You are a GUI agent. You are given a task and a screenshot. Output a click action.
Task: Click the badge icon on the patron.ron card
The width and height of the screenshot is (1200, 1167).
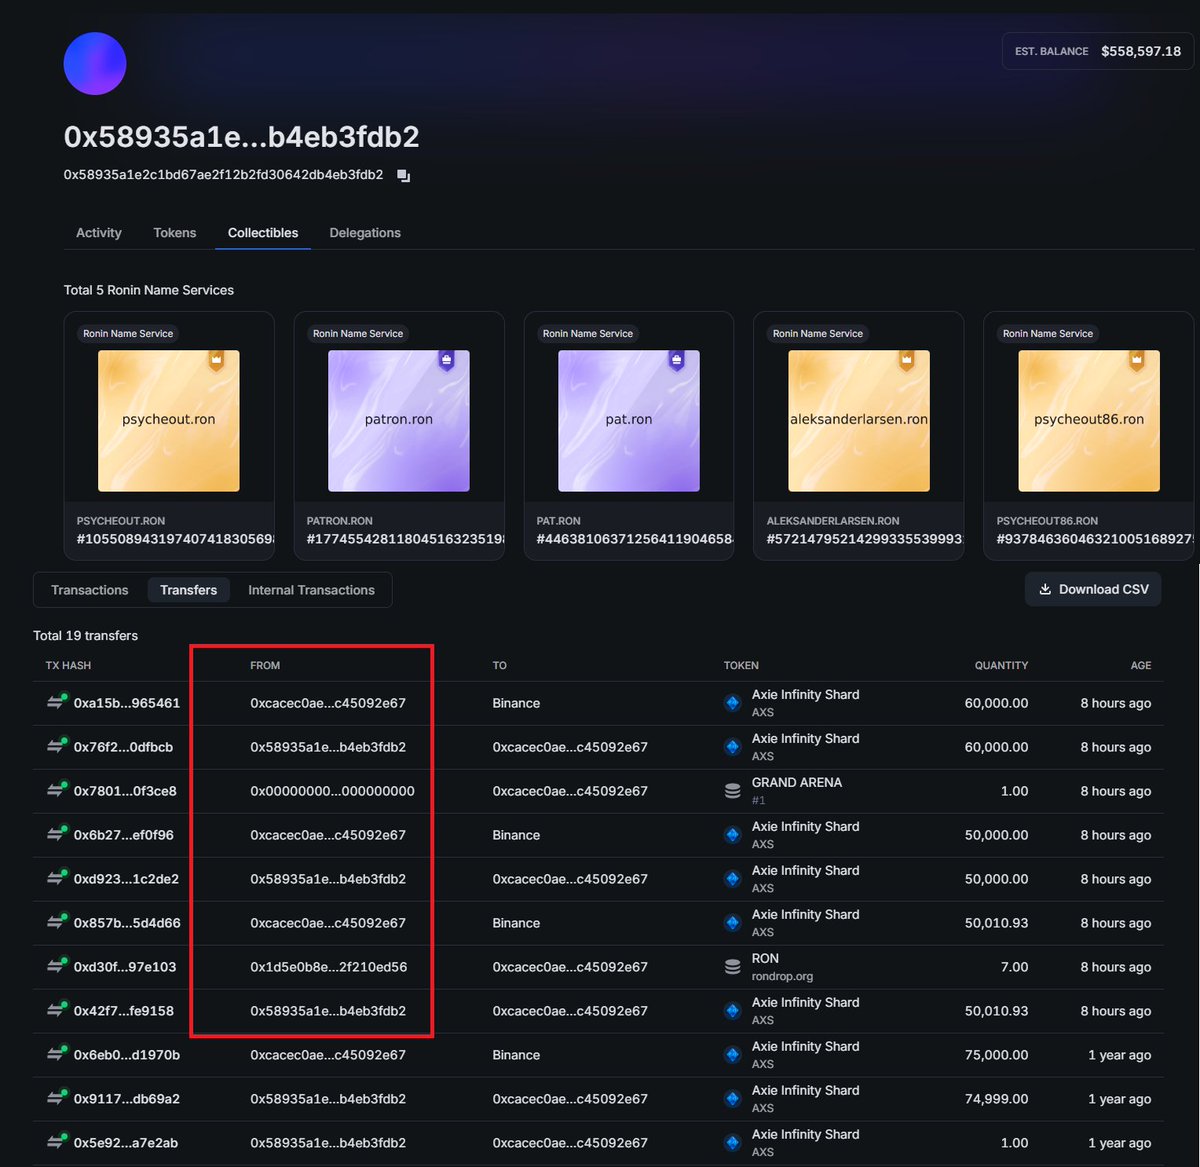click(446, 360)
